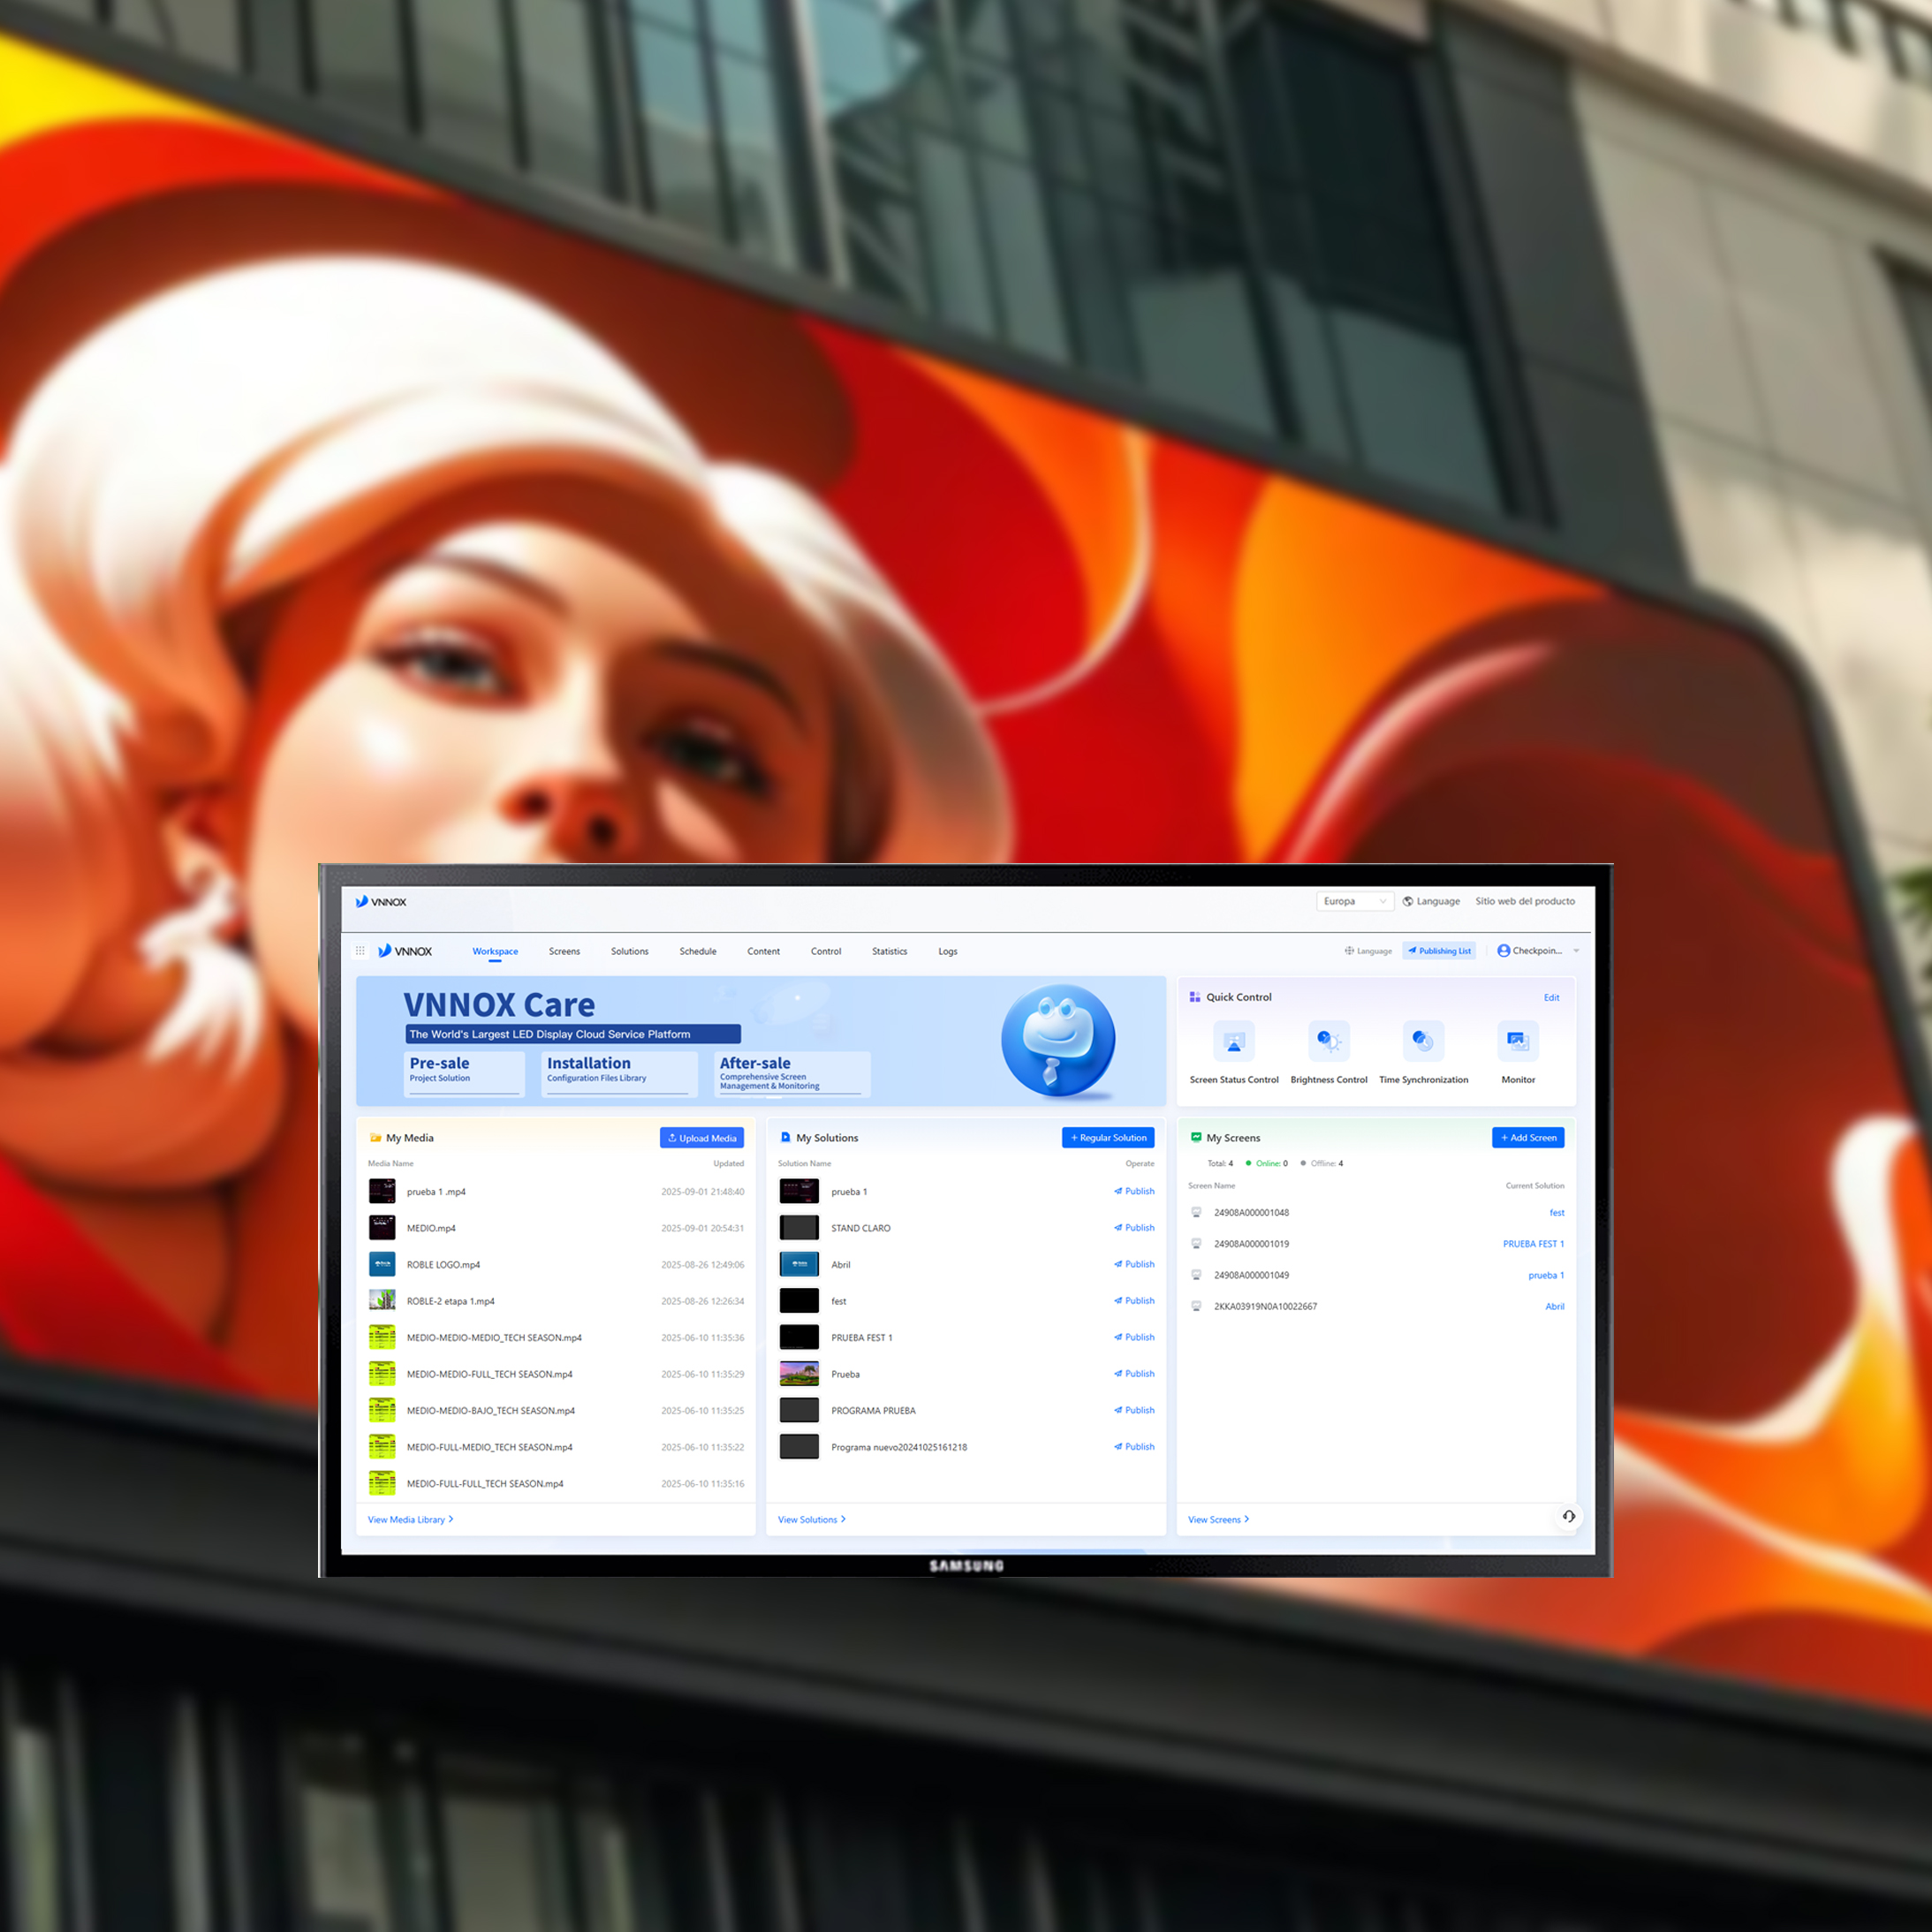
Task: Publish the STAND CLARO solution
Action: (1134, 1228)
